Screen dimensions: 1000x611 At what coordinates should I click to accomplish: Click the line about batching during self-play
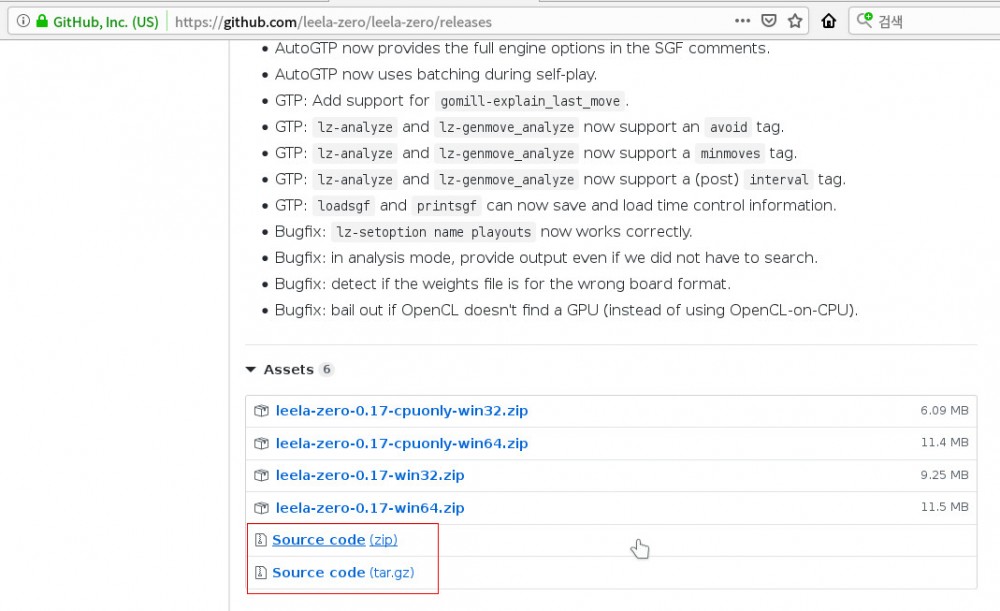click(x=436, y=75)
